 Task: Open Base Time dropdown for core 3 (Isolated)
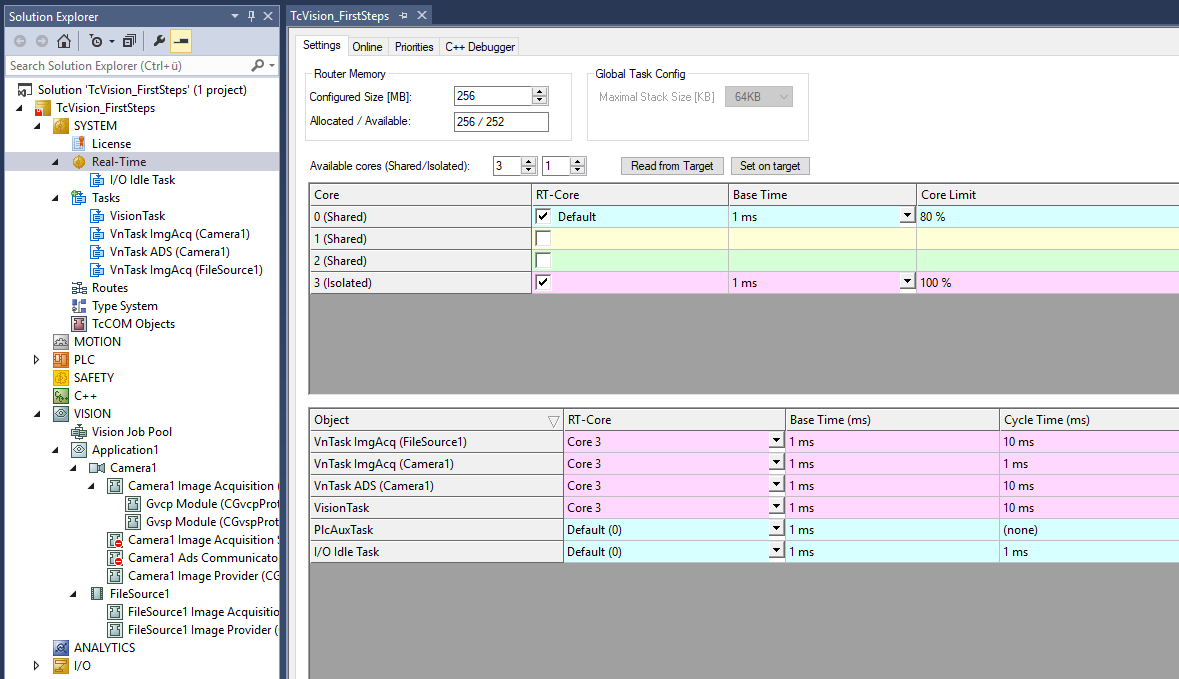pos(908,282)
